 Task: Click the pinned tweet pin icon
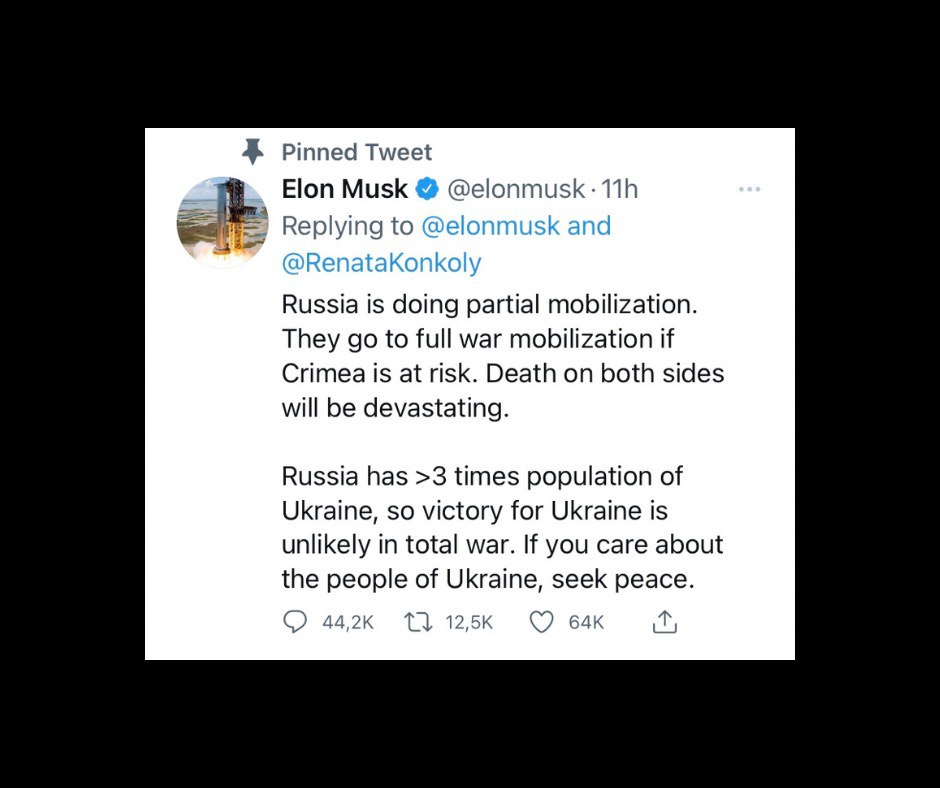[254, 151]
